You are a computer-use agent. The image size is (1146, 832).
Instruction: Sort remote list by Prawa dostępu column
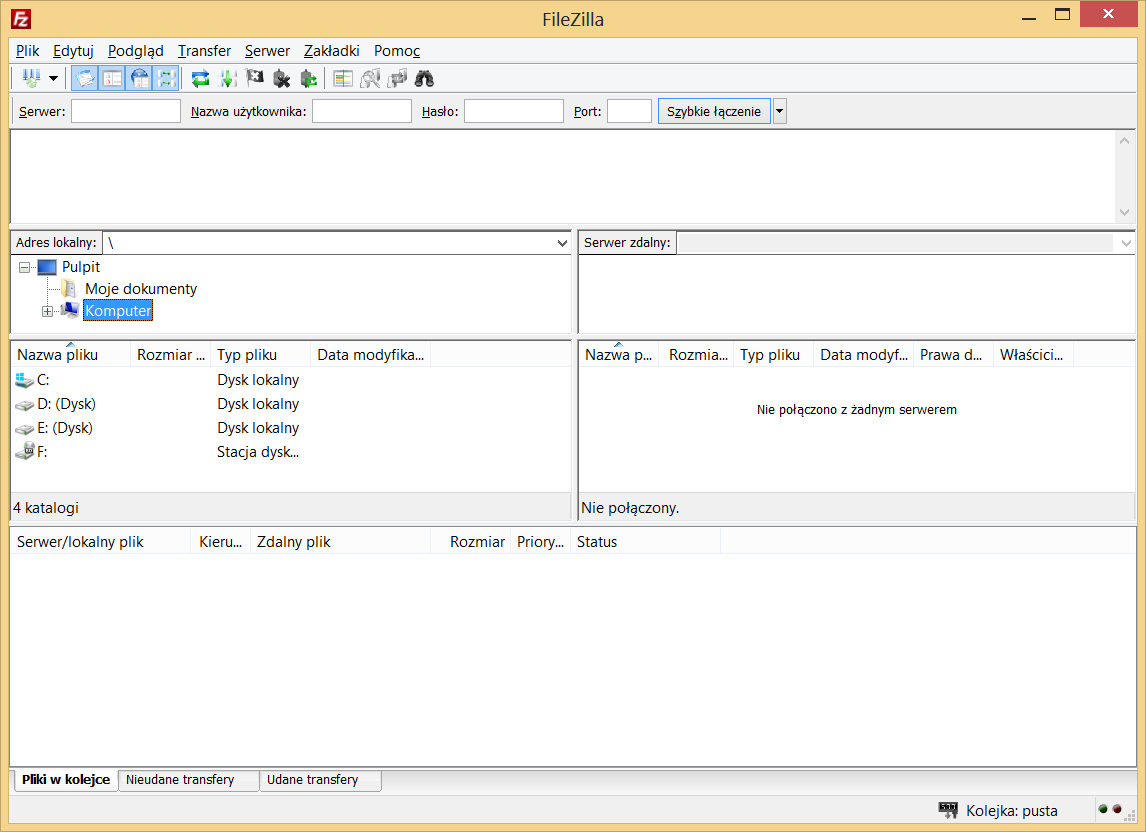(x=953, y=355)
